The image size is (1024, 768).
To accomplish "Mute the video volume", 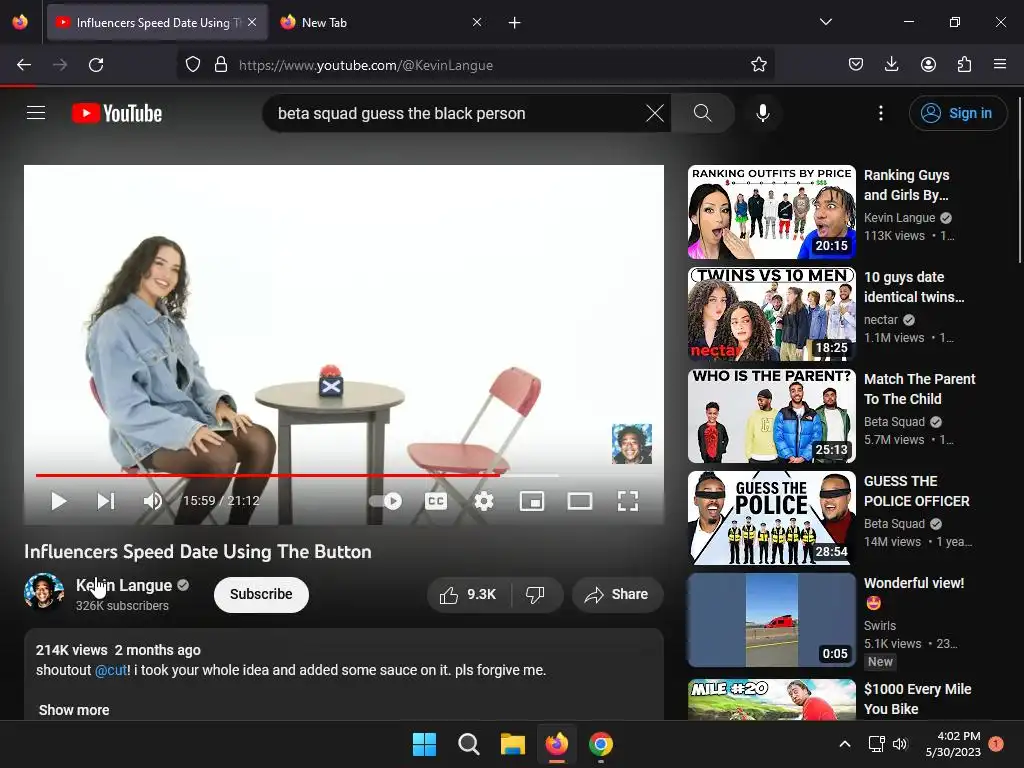I will [x=153, y=501].
